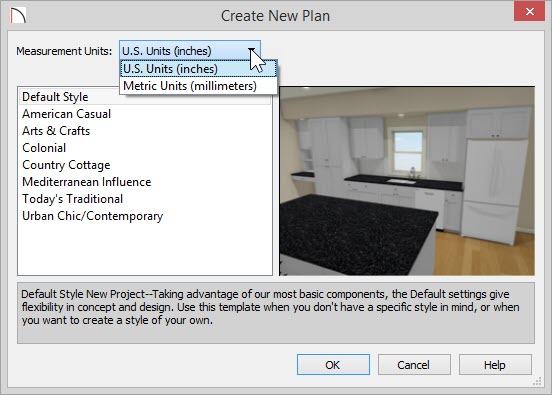Viewport: 552px width, 395px height.
Task: Select Today's Traditional style
Action: [145, 199]
